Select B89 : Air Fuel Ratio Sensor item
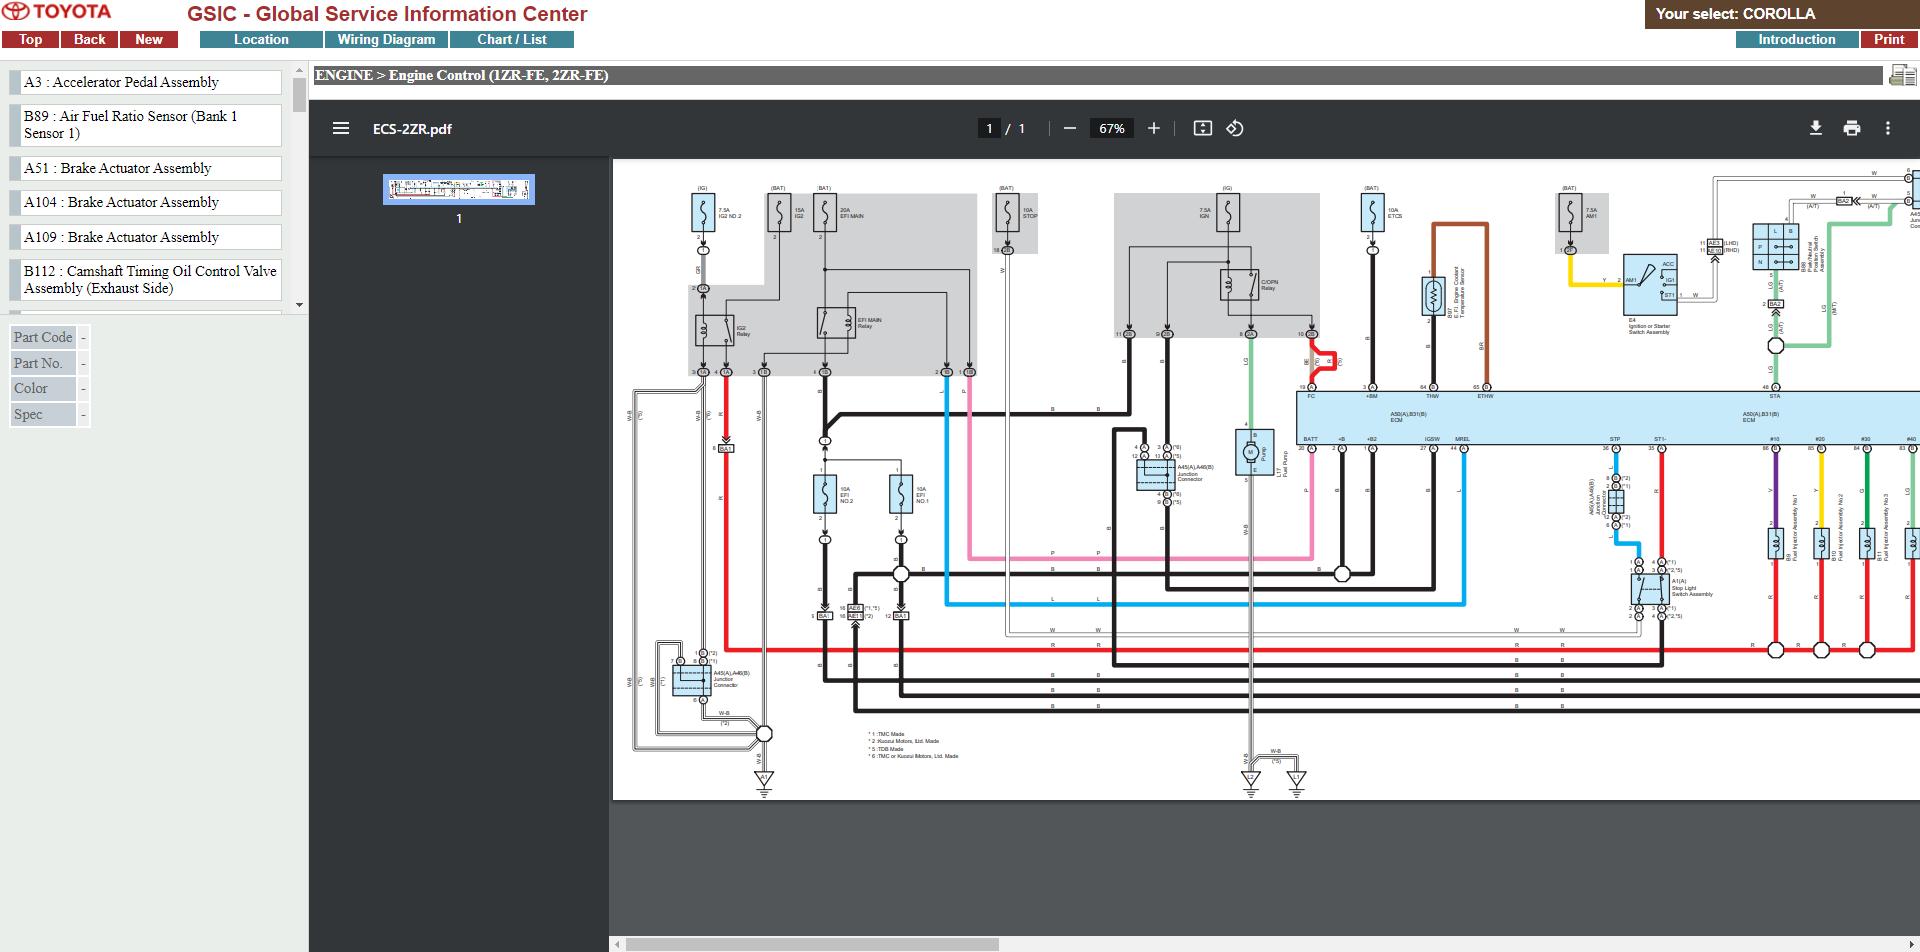 [145, 125]
